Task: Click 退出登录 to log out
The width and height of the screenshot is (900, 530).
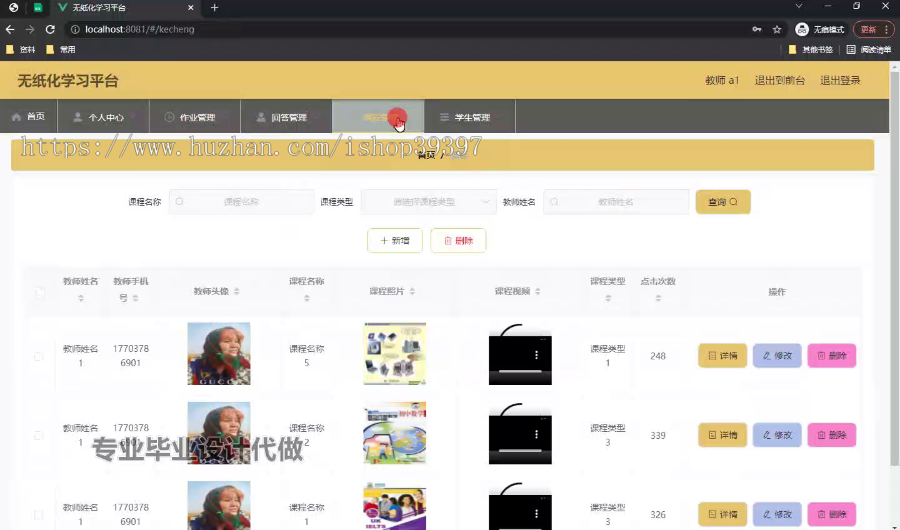Action: 840,80
